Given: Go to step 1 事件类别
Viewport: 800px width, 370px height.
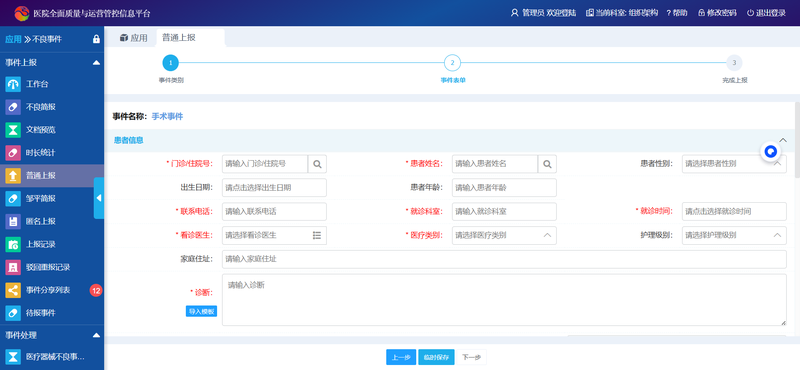Looking at the screenshot, I should tap(170, 63).
